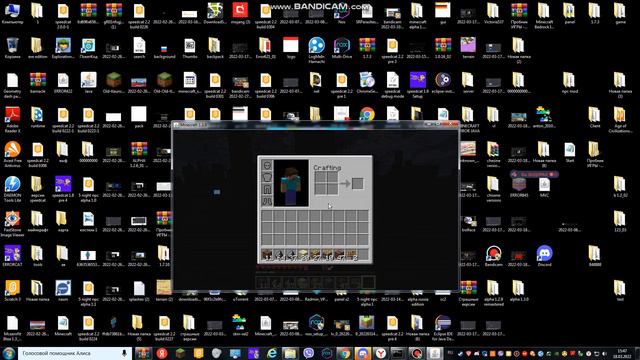The image size is (640, 360).
Task: Click the leggings armor slot in inventory
Action: [267, 189]
